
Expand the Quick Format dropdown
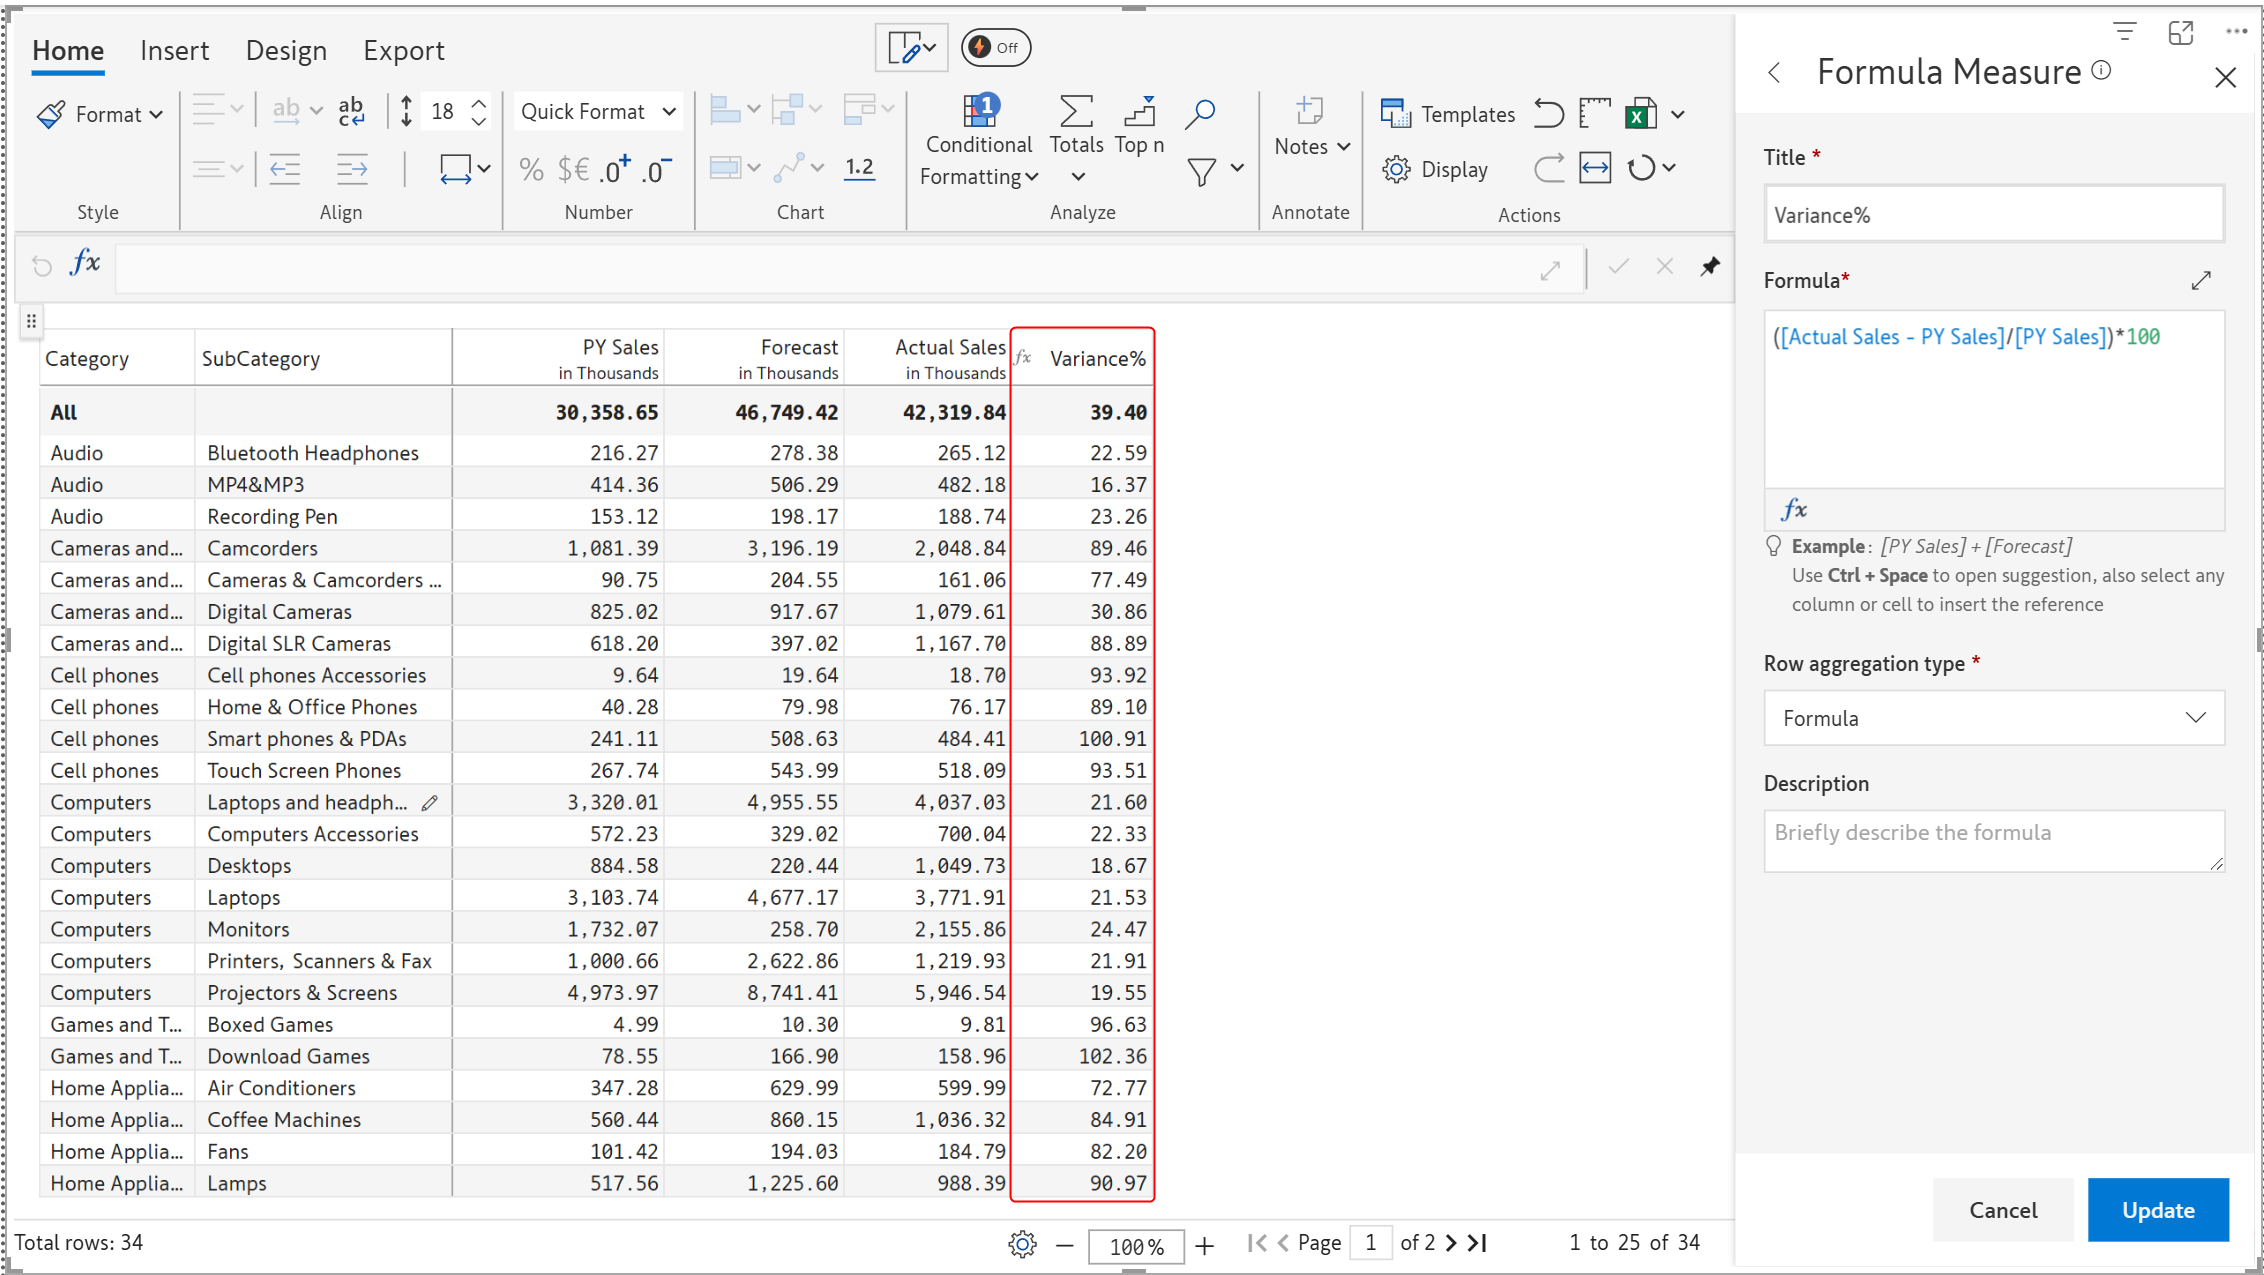point(598,111)
